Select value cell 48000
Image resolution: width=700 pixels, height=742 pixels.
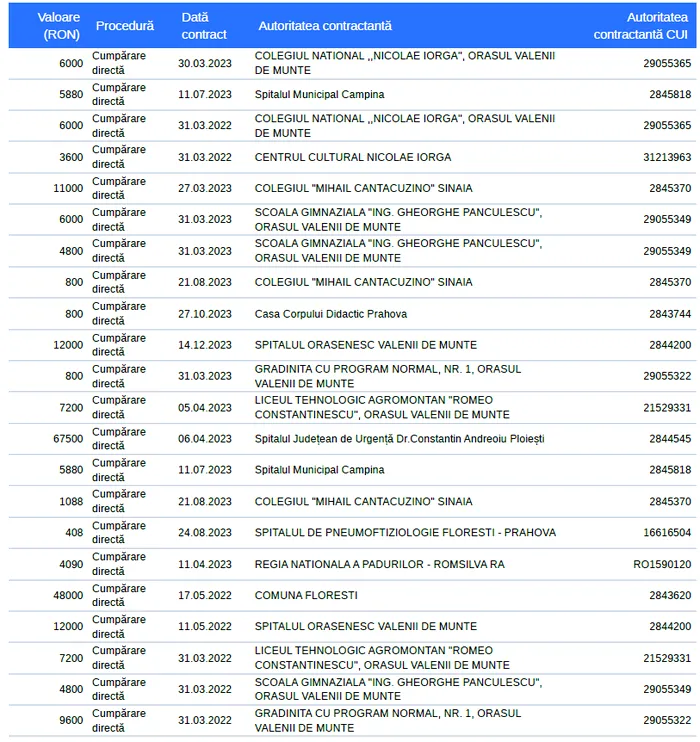tap(68, 595)
